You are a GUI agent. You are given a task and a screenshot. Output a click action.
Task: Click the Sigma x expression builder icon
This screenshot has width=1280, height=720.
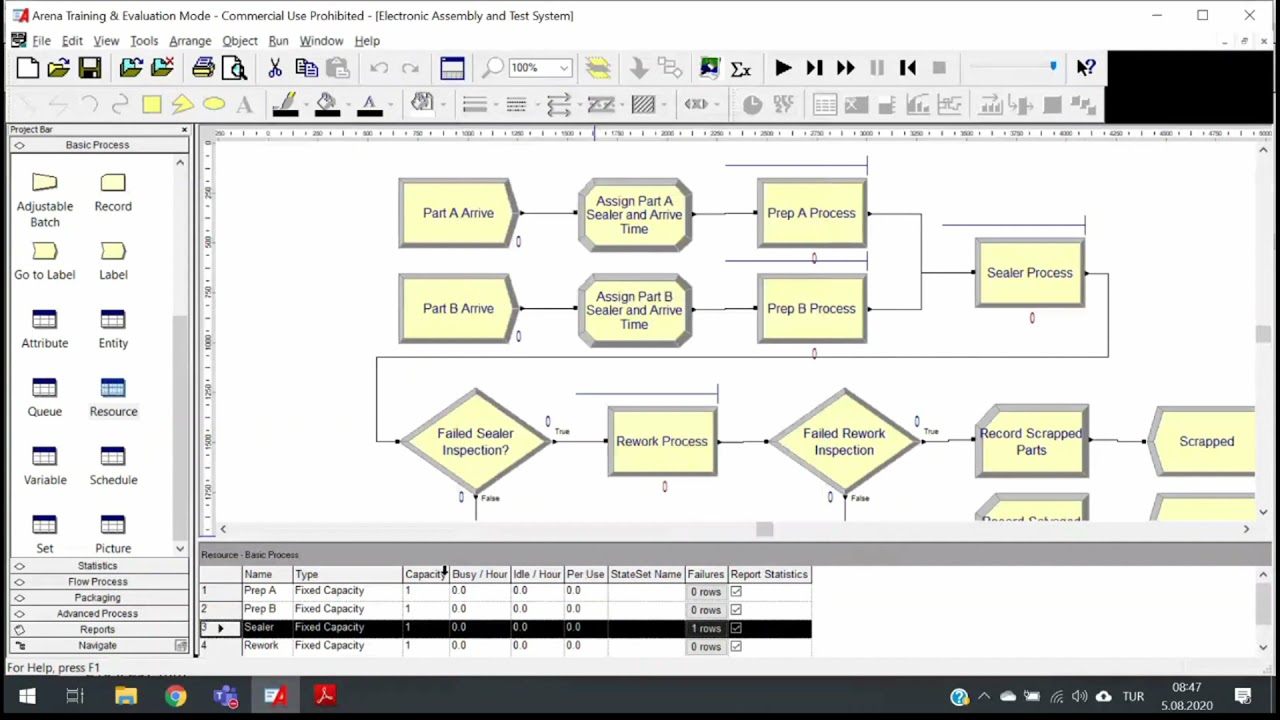click(741, 68)
